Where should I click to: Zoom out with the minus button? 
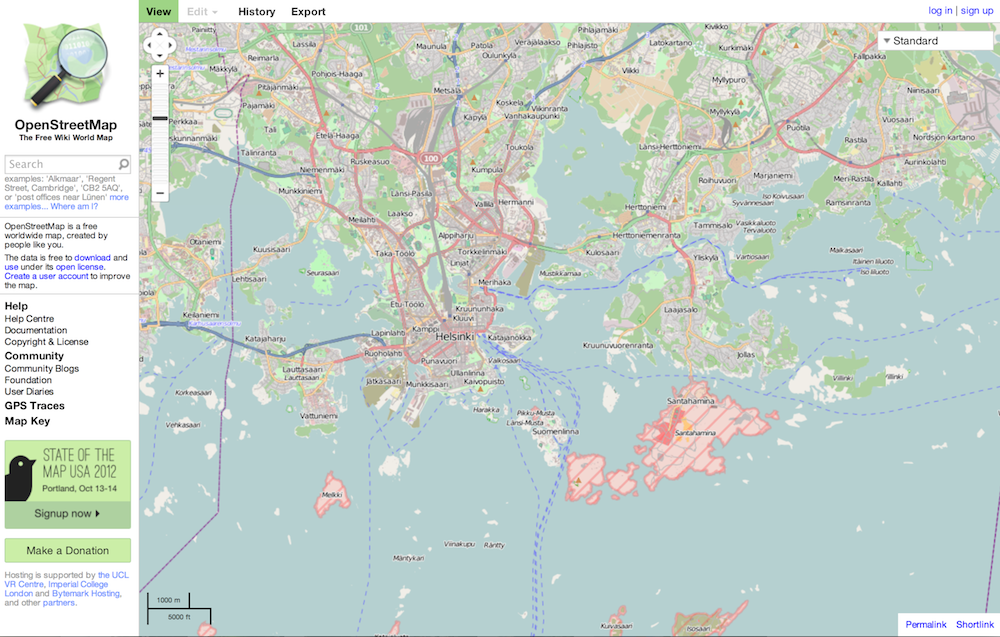point(160,192)
